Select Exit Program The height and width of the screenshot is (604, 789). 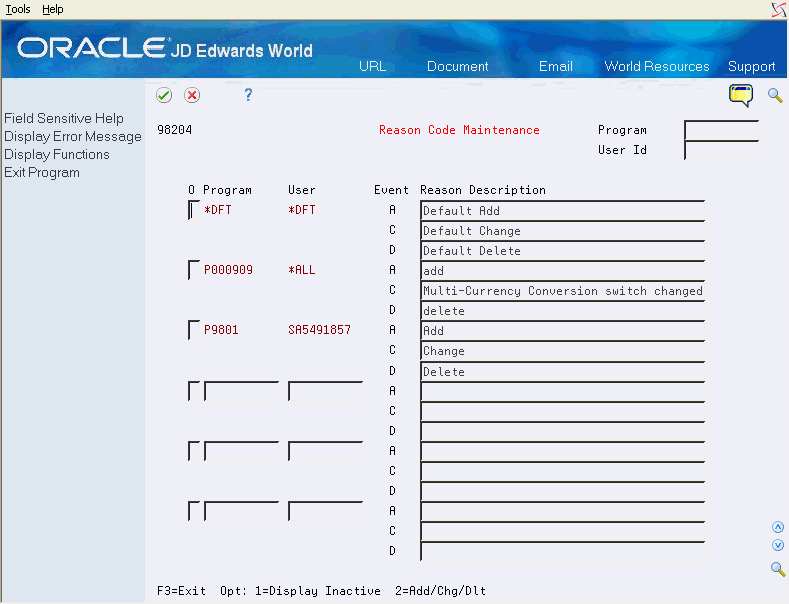coord(42,173)
